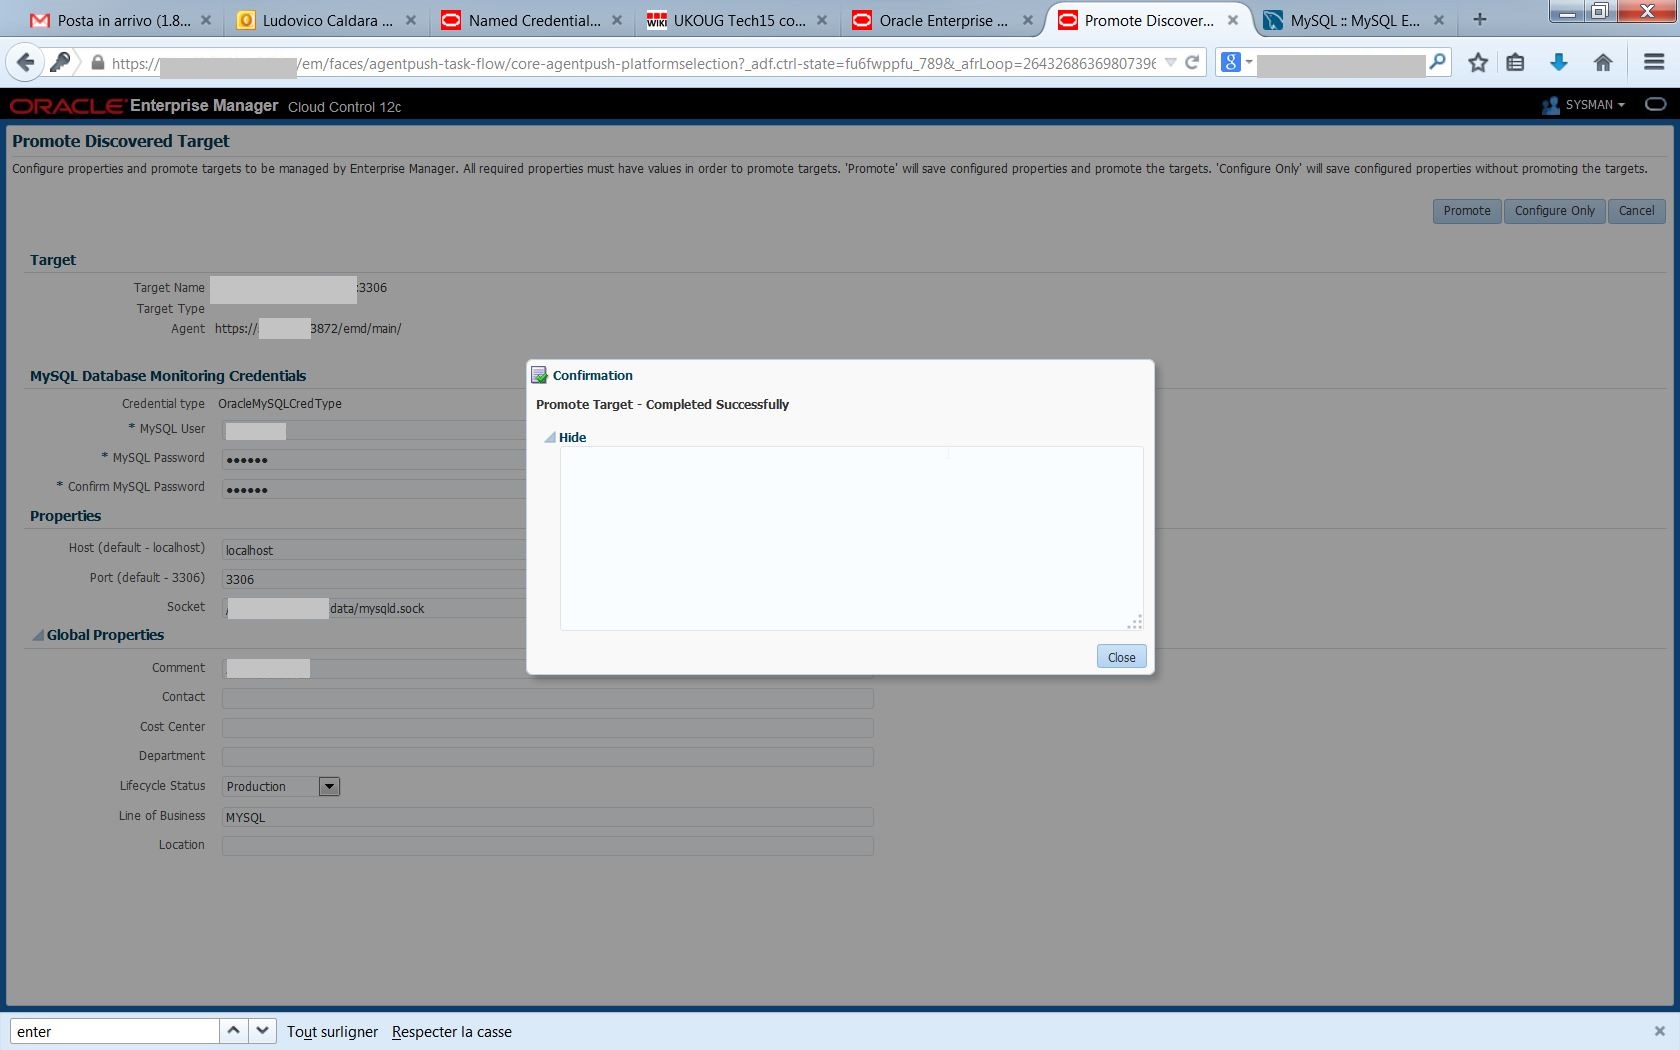Screen dimensions: 1680x1050
Task: Switch to the Named Credential tab
Action: 531,20
